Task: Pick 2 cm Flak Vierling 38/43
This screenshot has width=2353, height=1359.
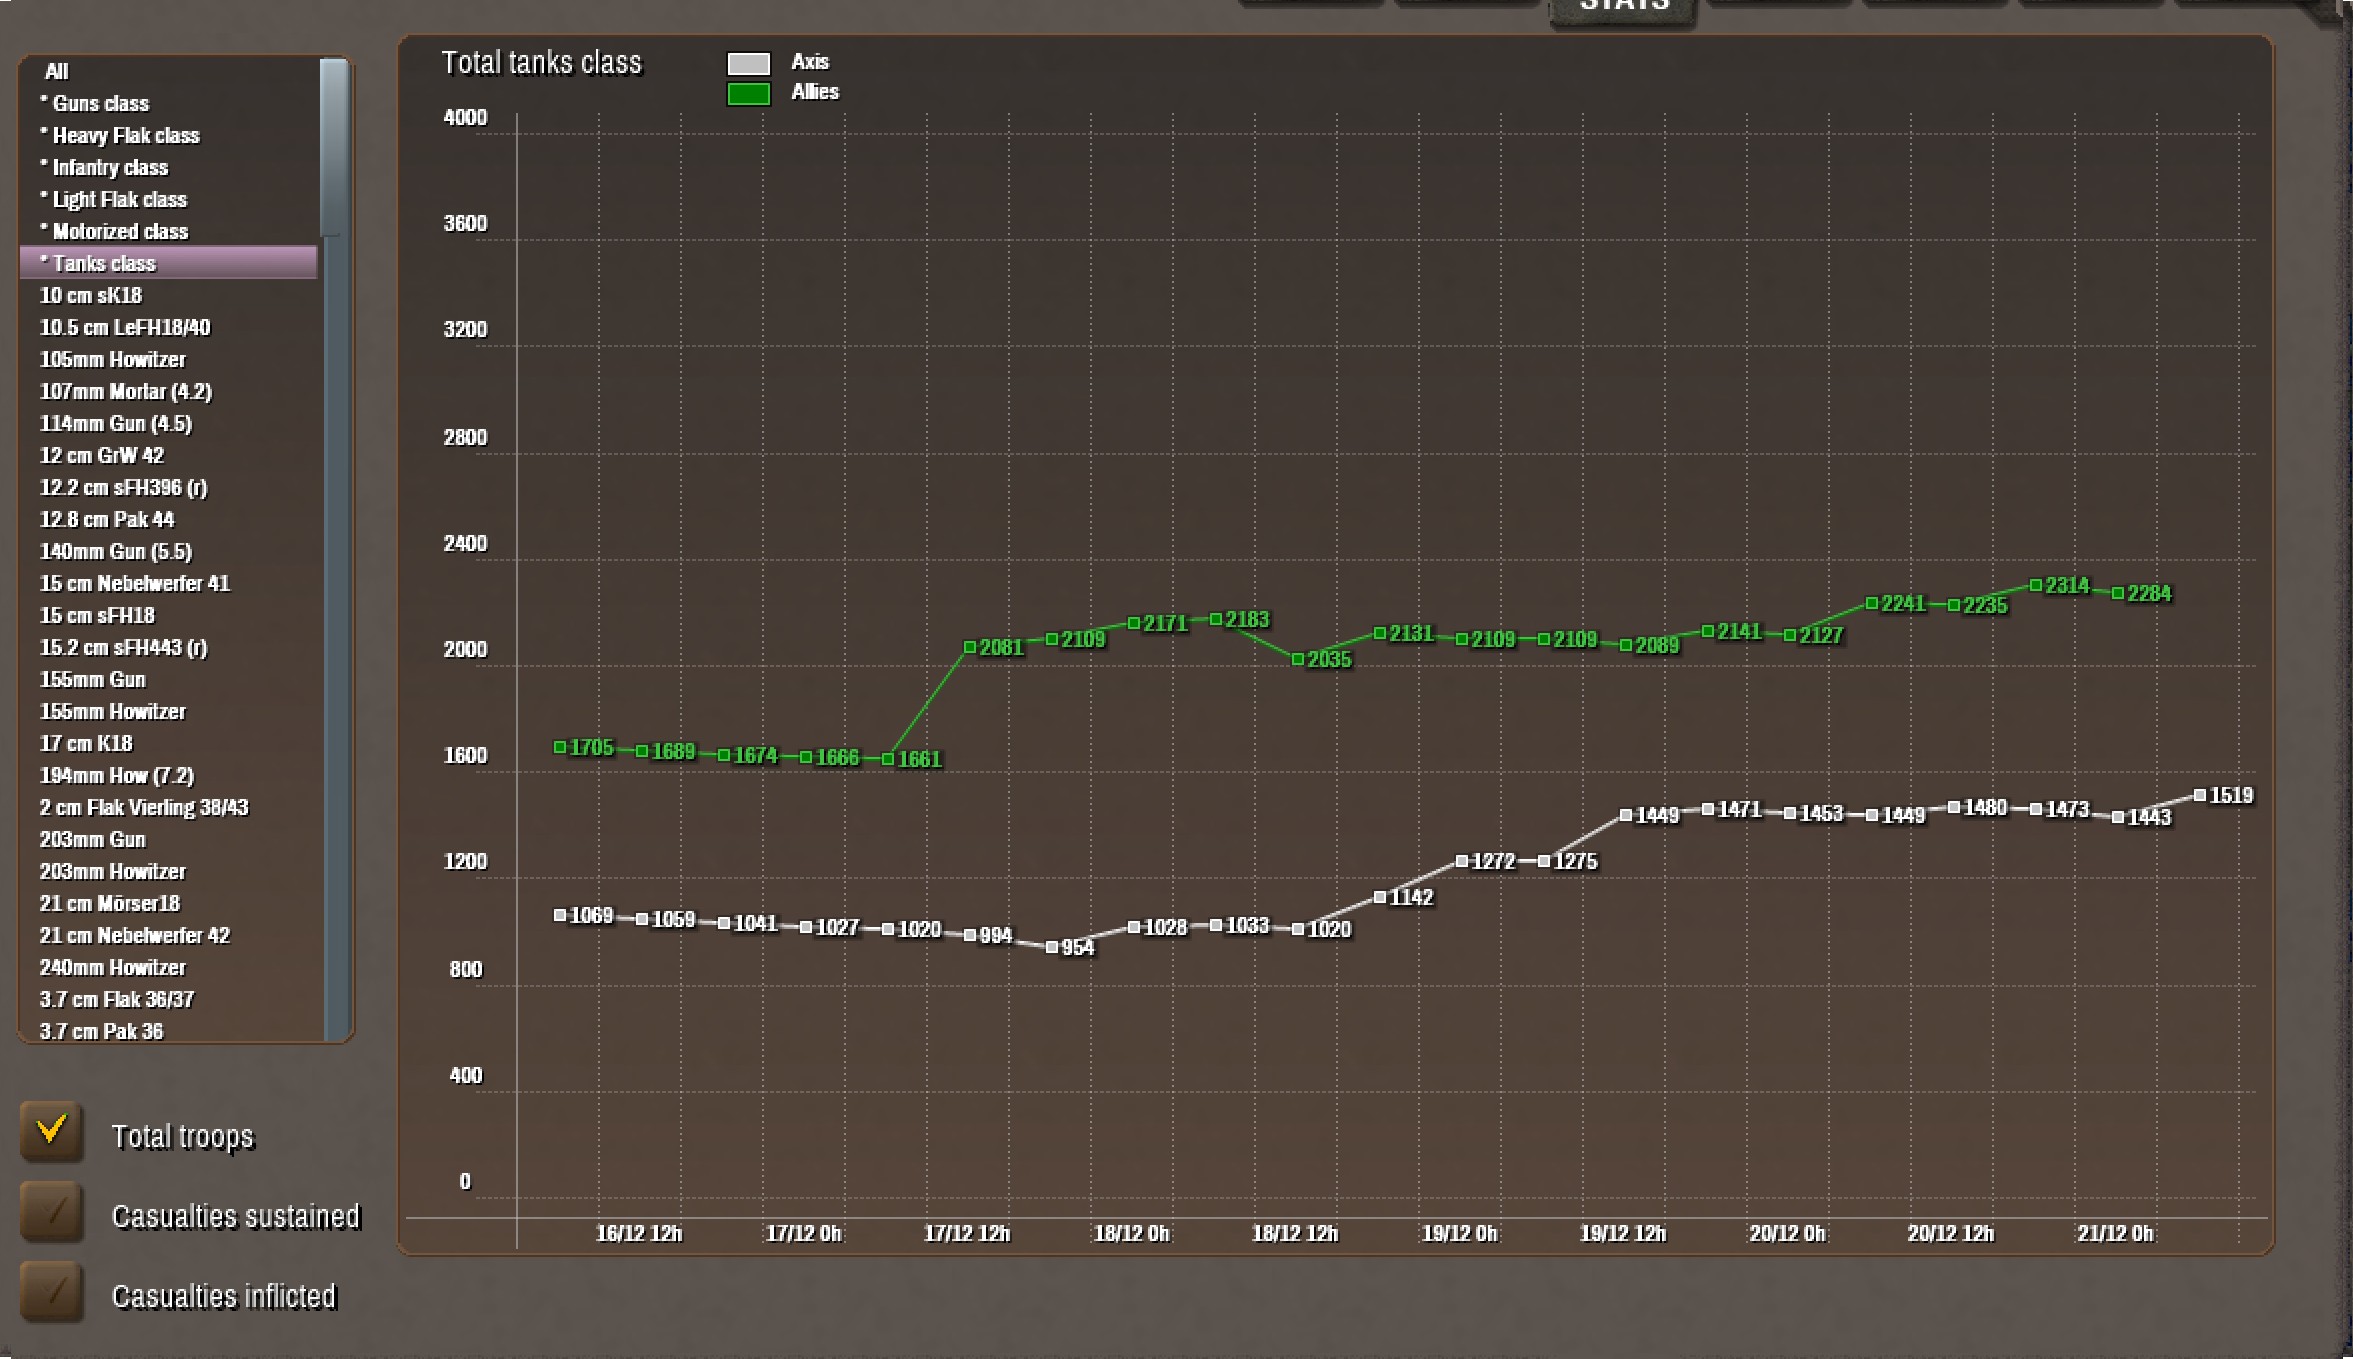Action: coord(143,807)
